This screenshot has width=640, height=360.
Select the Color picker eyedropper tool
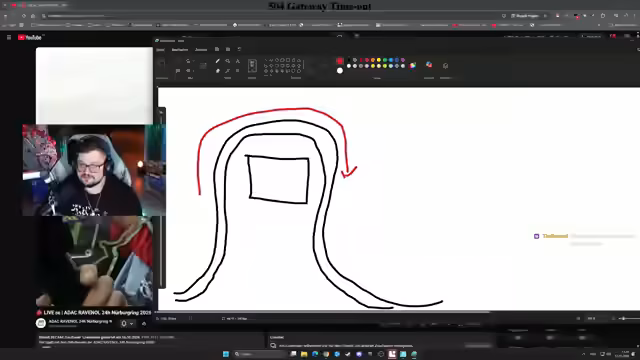[227, 71]
